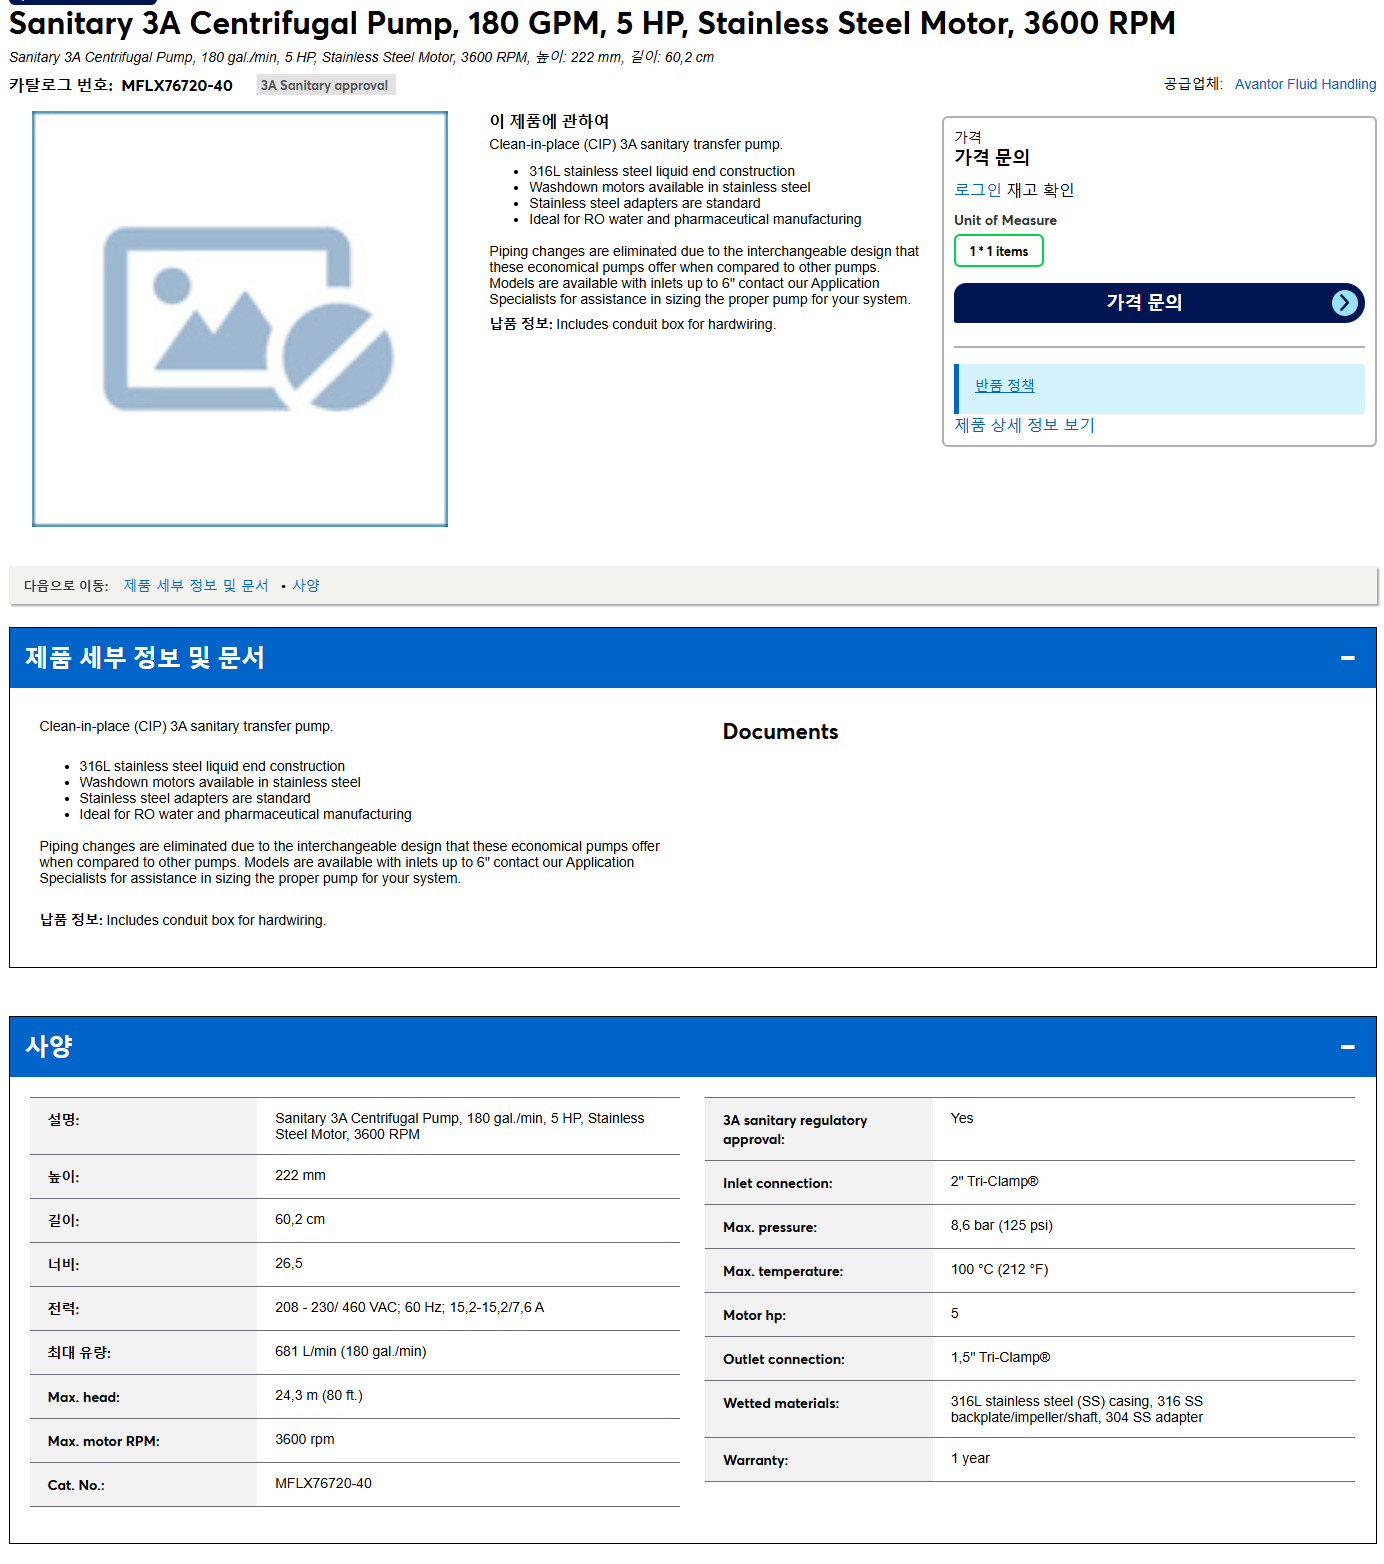Open the Avantor Fluid Handling supplier link

(x=1305, y=84)
